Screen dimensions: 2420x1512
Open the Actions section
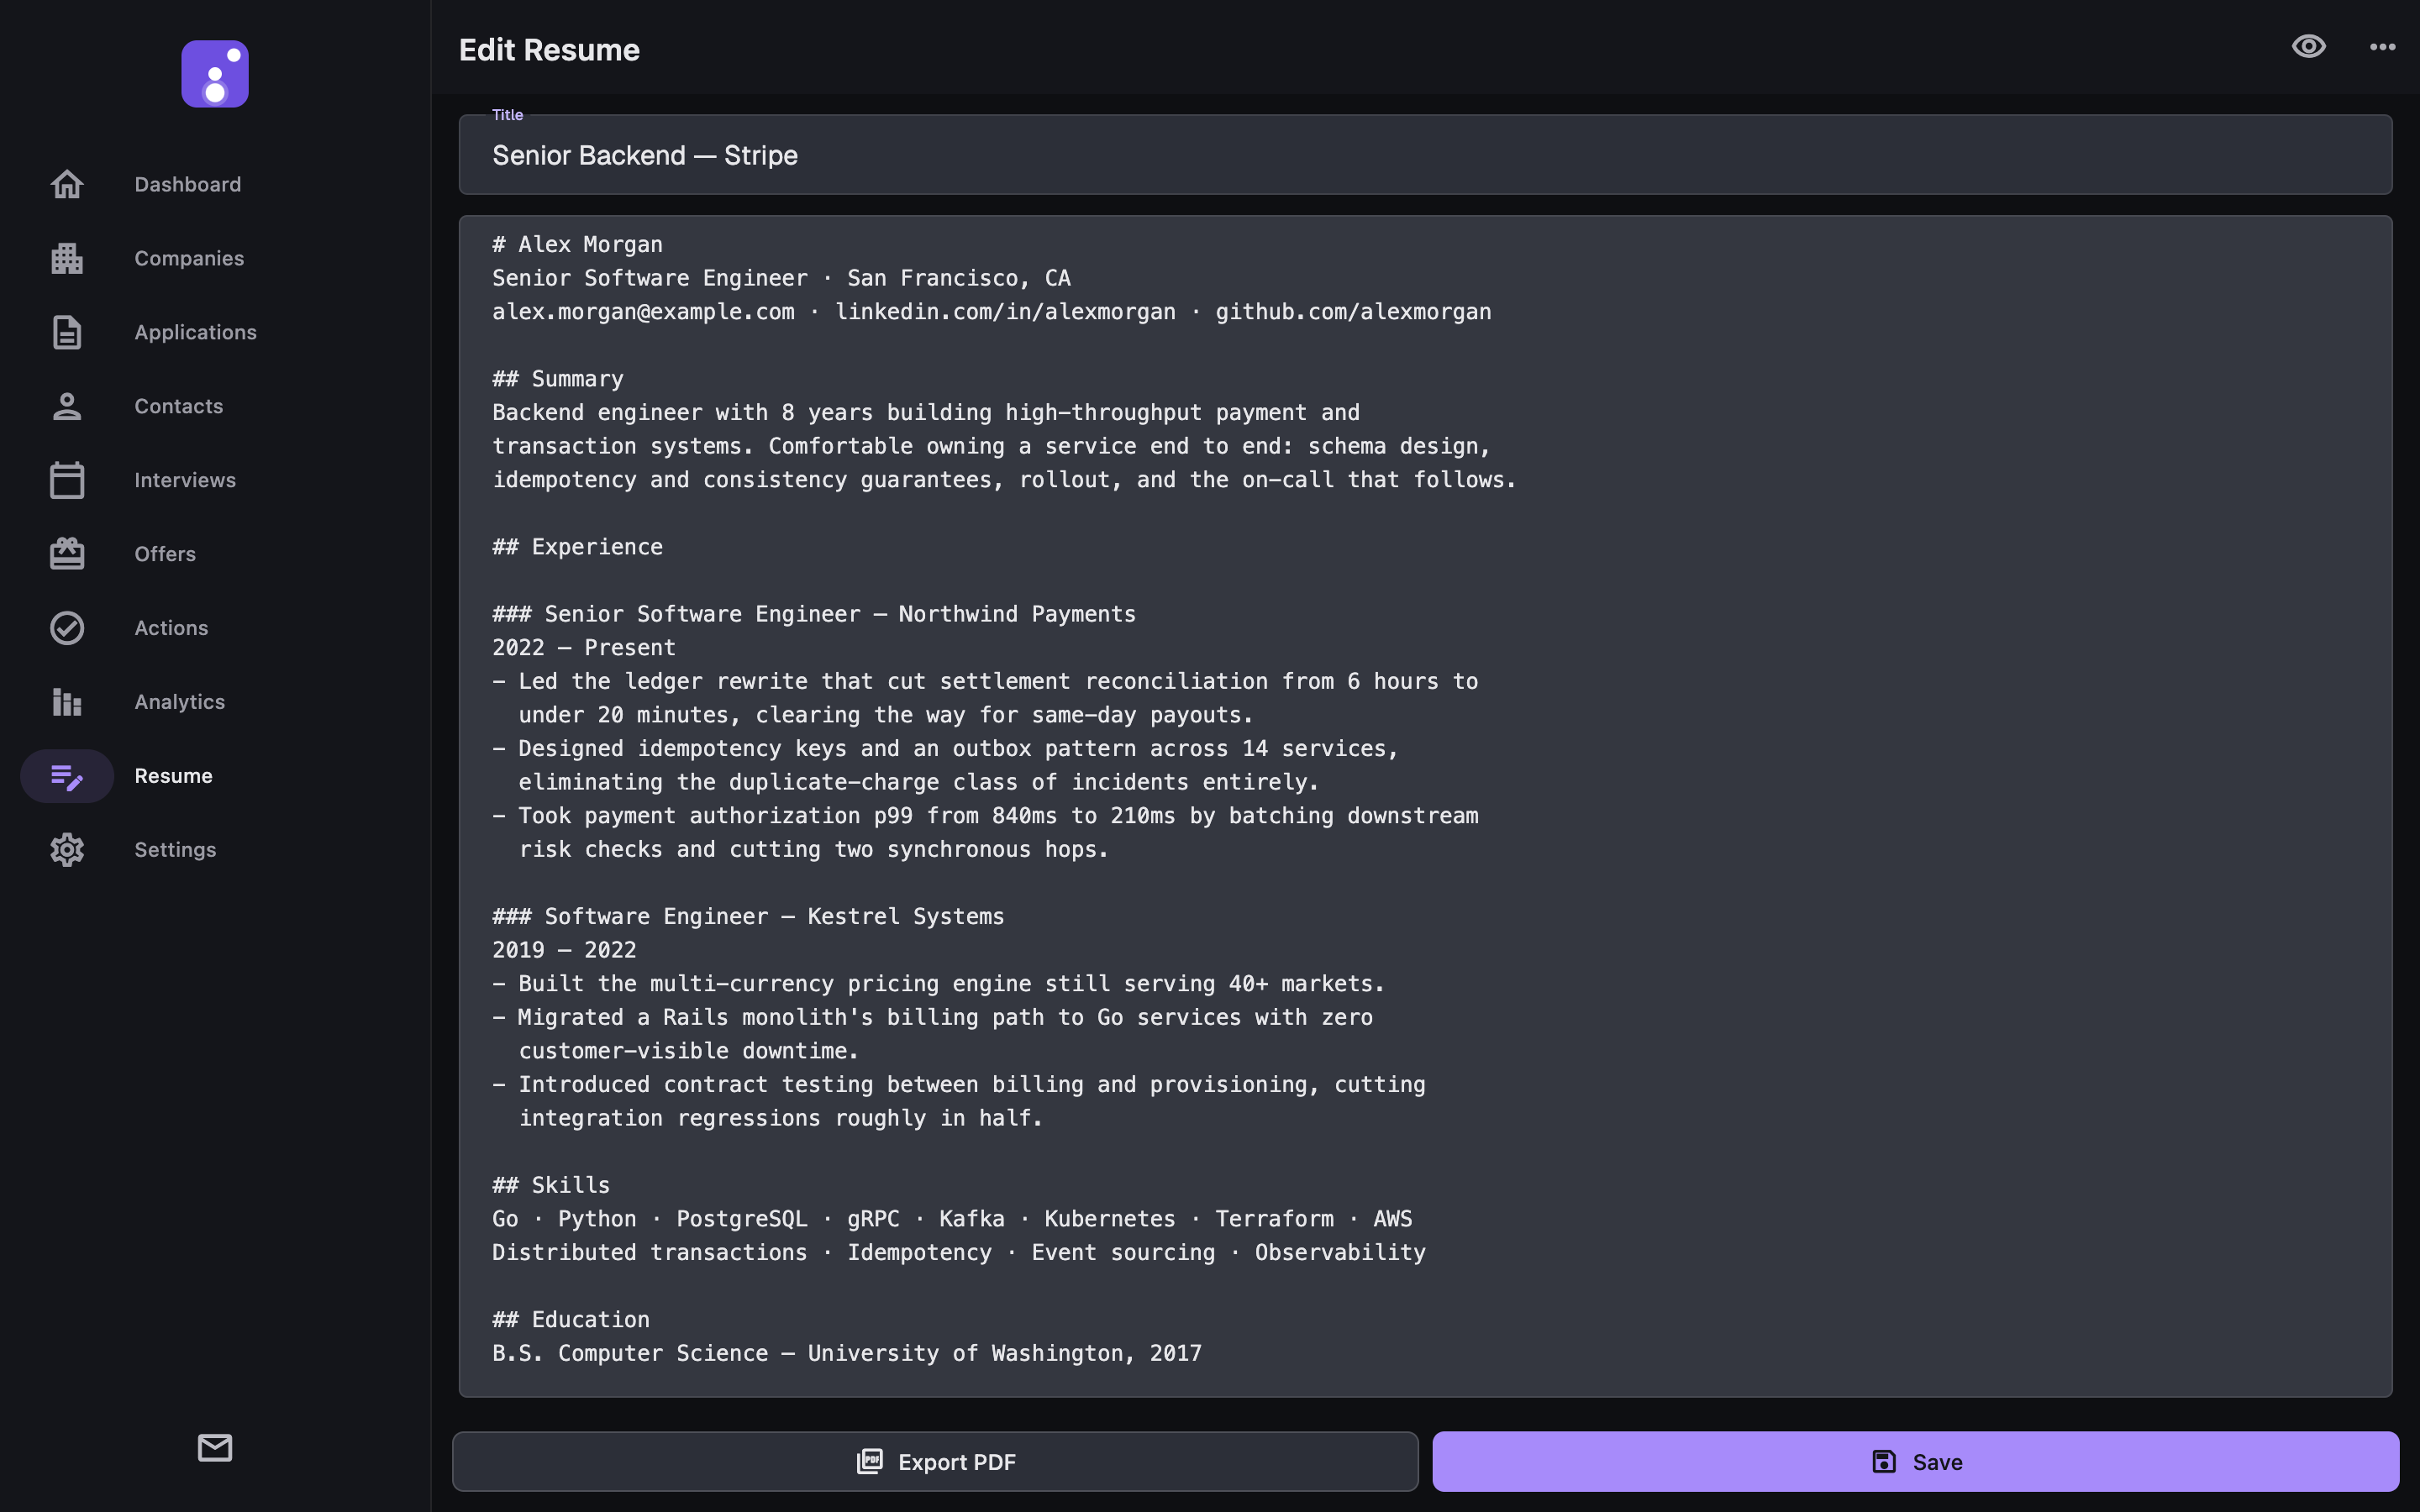[x=171, y=628]
